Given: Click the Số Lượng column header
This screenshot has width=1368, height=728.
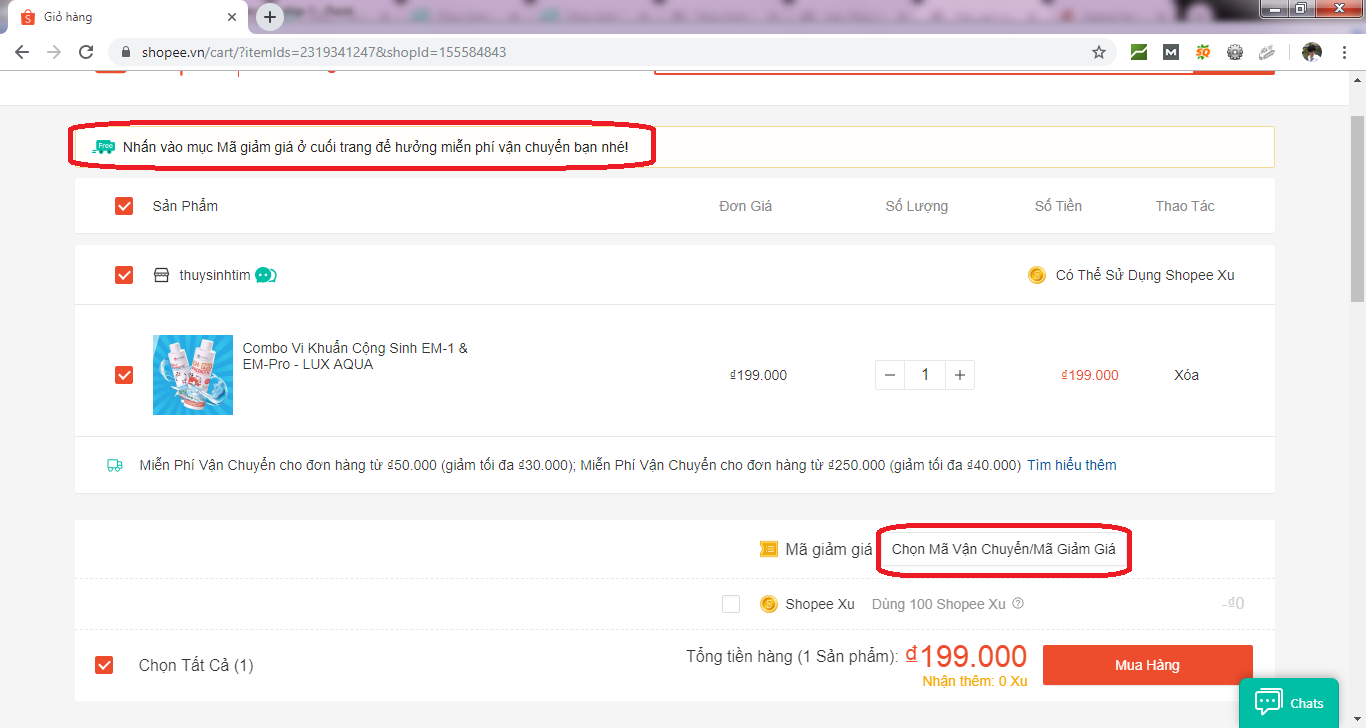Looking at the screenshot, I should point(917,206).
